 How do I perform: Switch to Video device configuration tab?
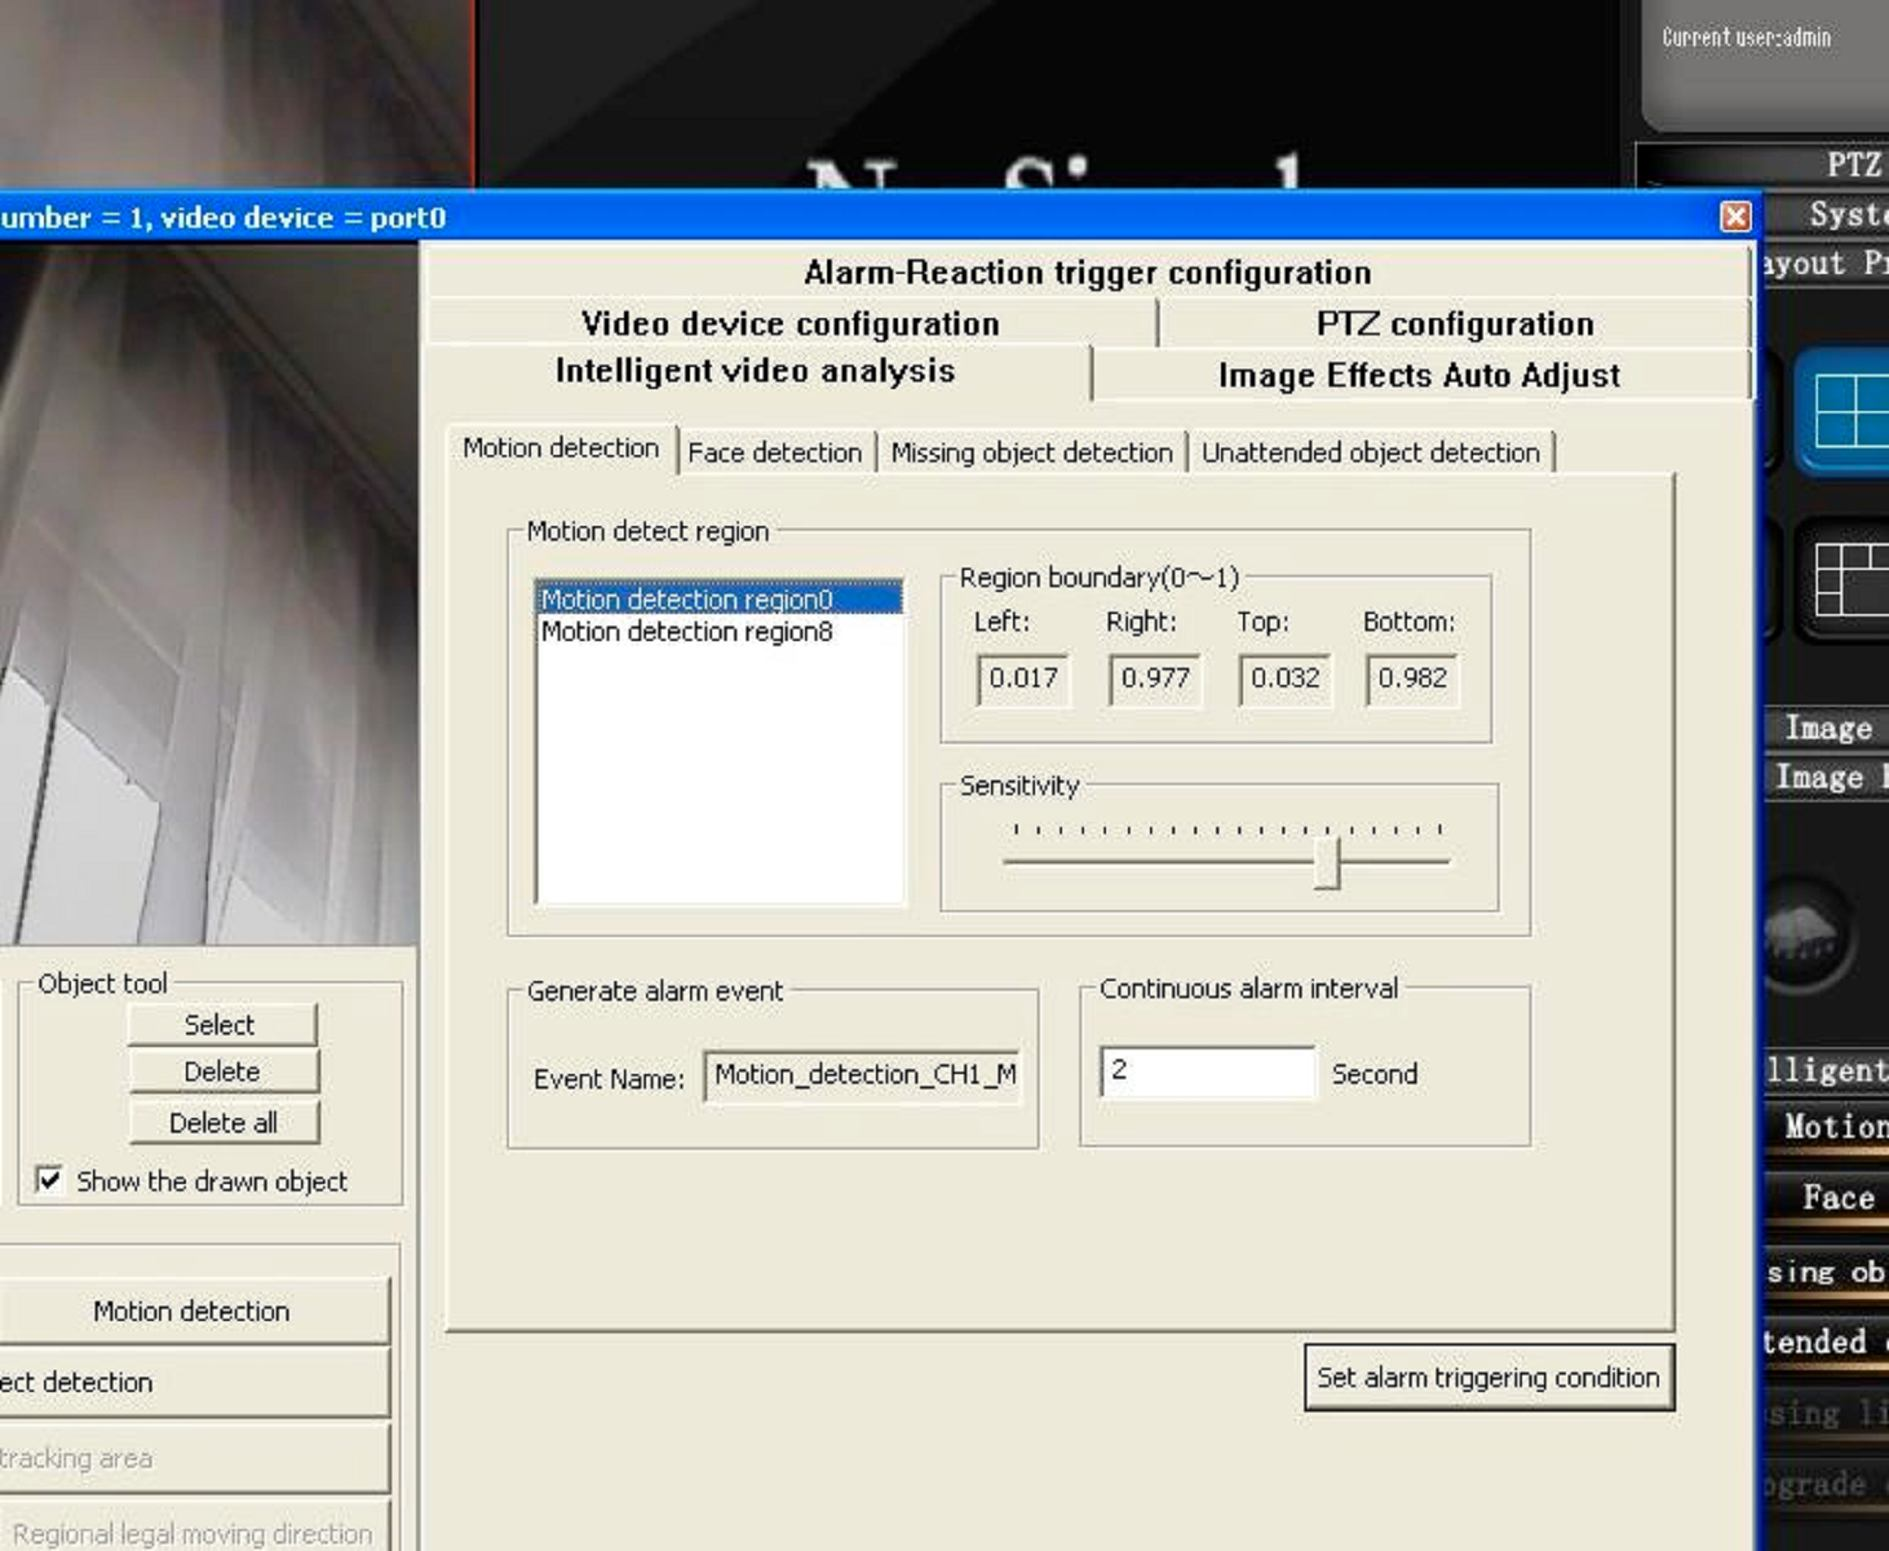point(790,323)
